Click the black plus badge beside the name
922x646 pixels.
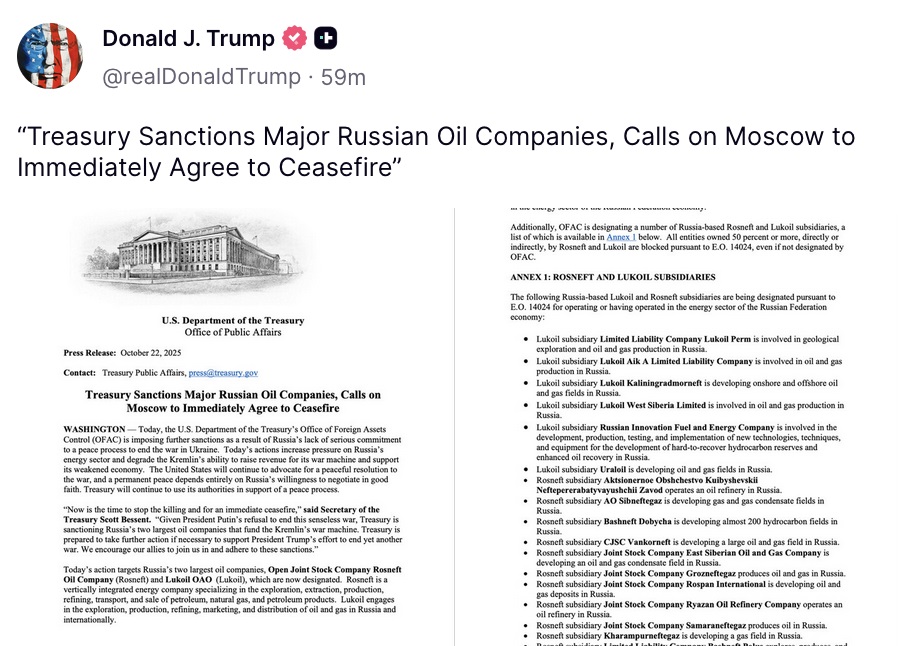click(x=325, y=39)
